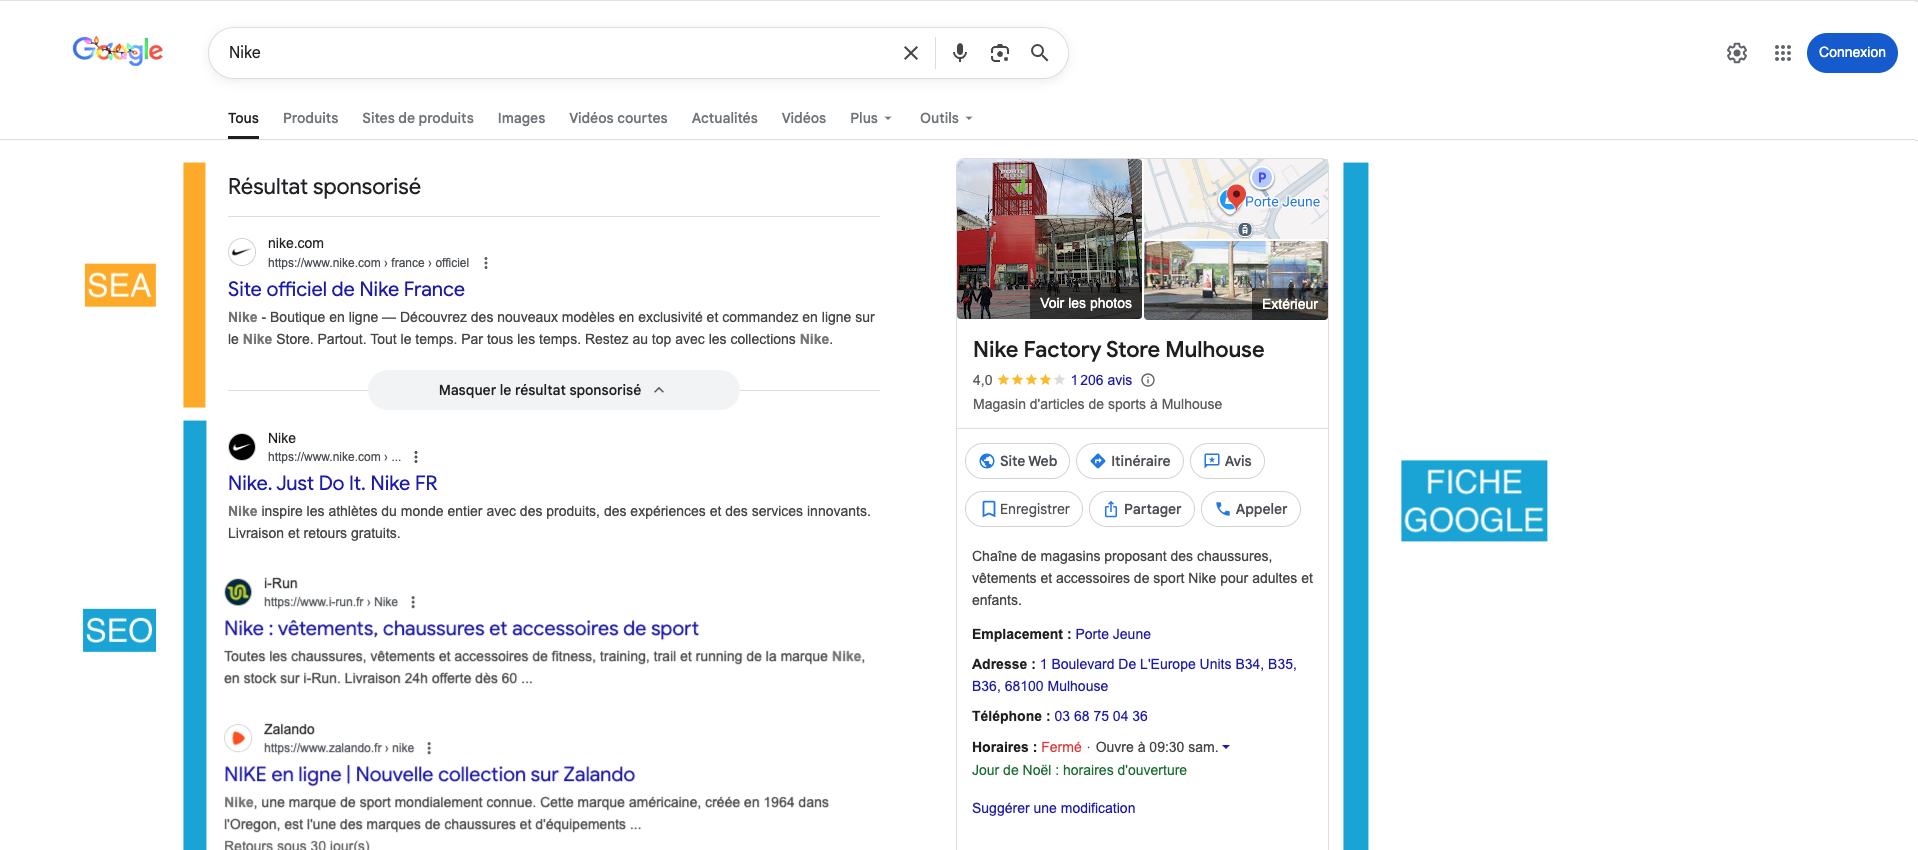1918x850 pixels.
Task: Click phone number 03 68 75 04 36
Action: [1100, 716]
